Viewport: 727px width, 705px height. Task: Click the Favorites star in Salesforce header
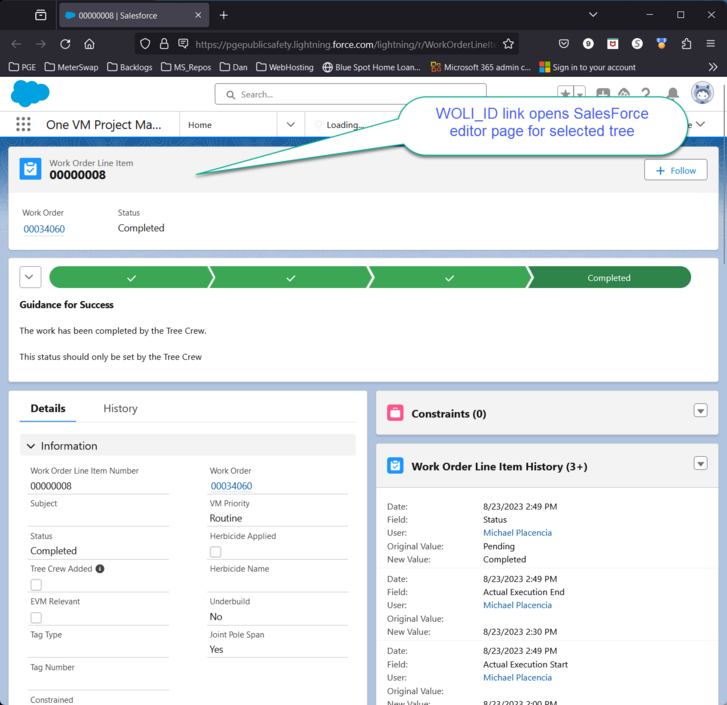coord(565,93)
